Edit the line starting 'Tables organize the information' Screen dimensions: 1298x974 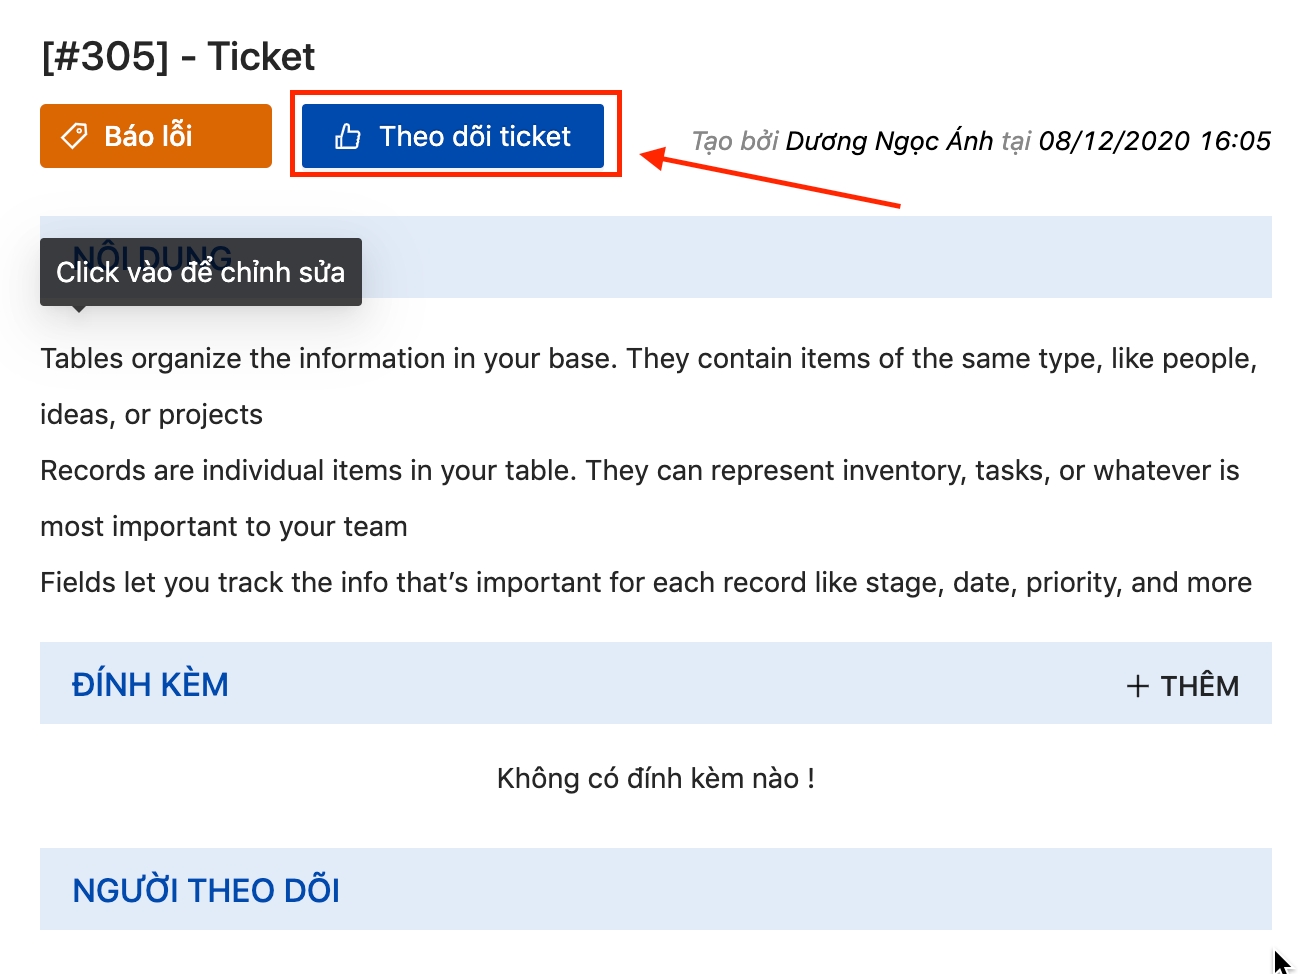(648, 359)
